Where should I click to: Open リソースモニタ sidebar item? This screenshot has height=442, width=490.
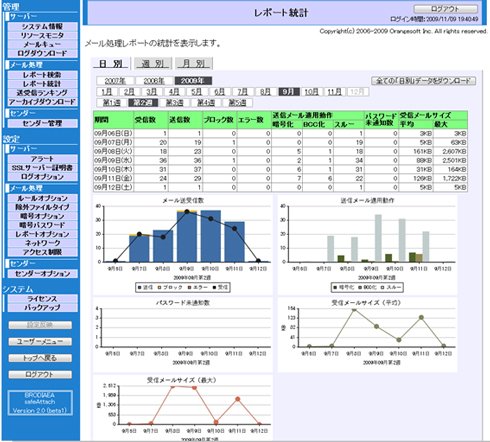[x=42, y=35]
